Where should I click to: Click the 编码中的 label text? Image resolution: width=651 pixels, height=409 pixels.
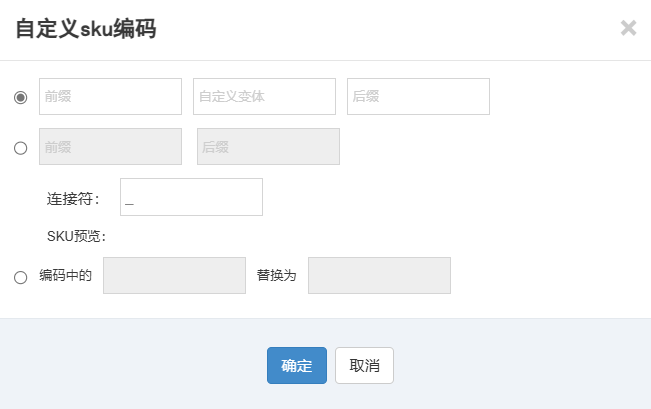pos(65,275)
